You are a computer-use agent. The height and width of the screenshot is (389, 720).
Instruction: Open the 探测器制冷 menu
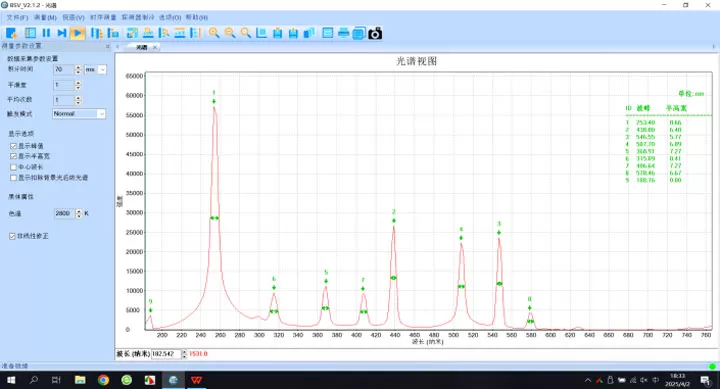(138, 17)
